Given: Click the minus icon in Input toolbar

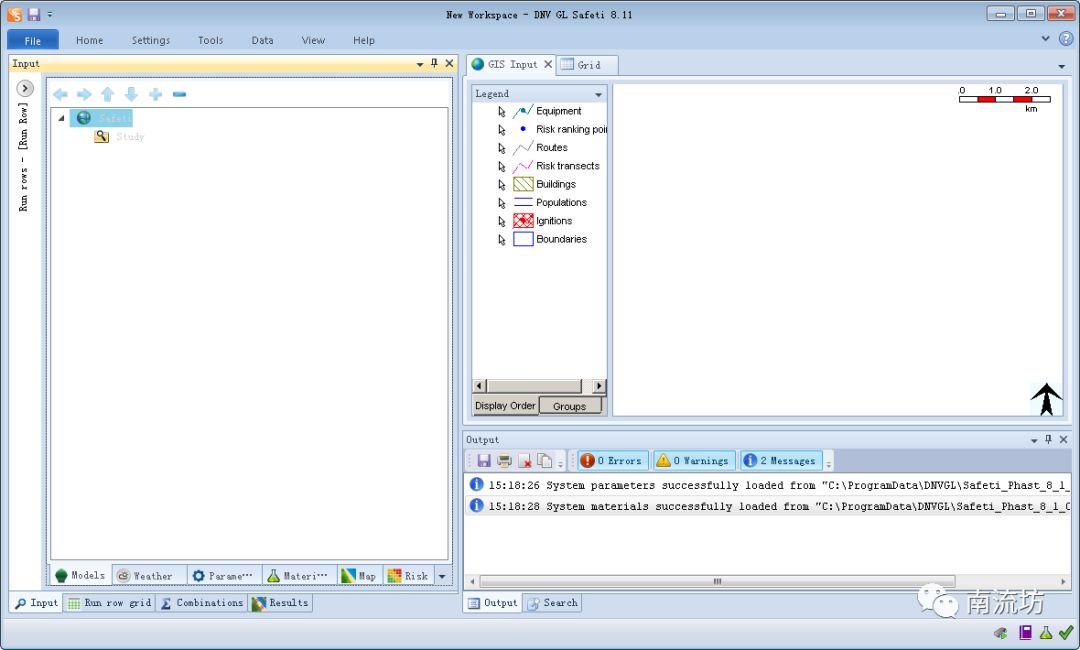Looking at the screenshot, I should 179,94.
